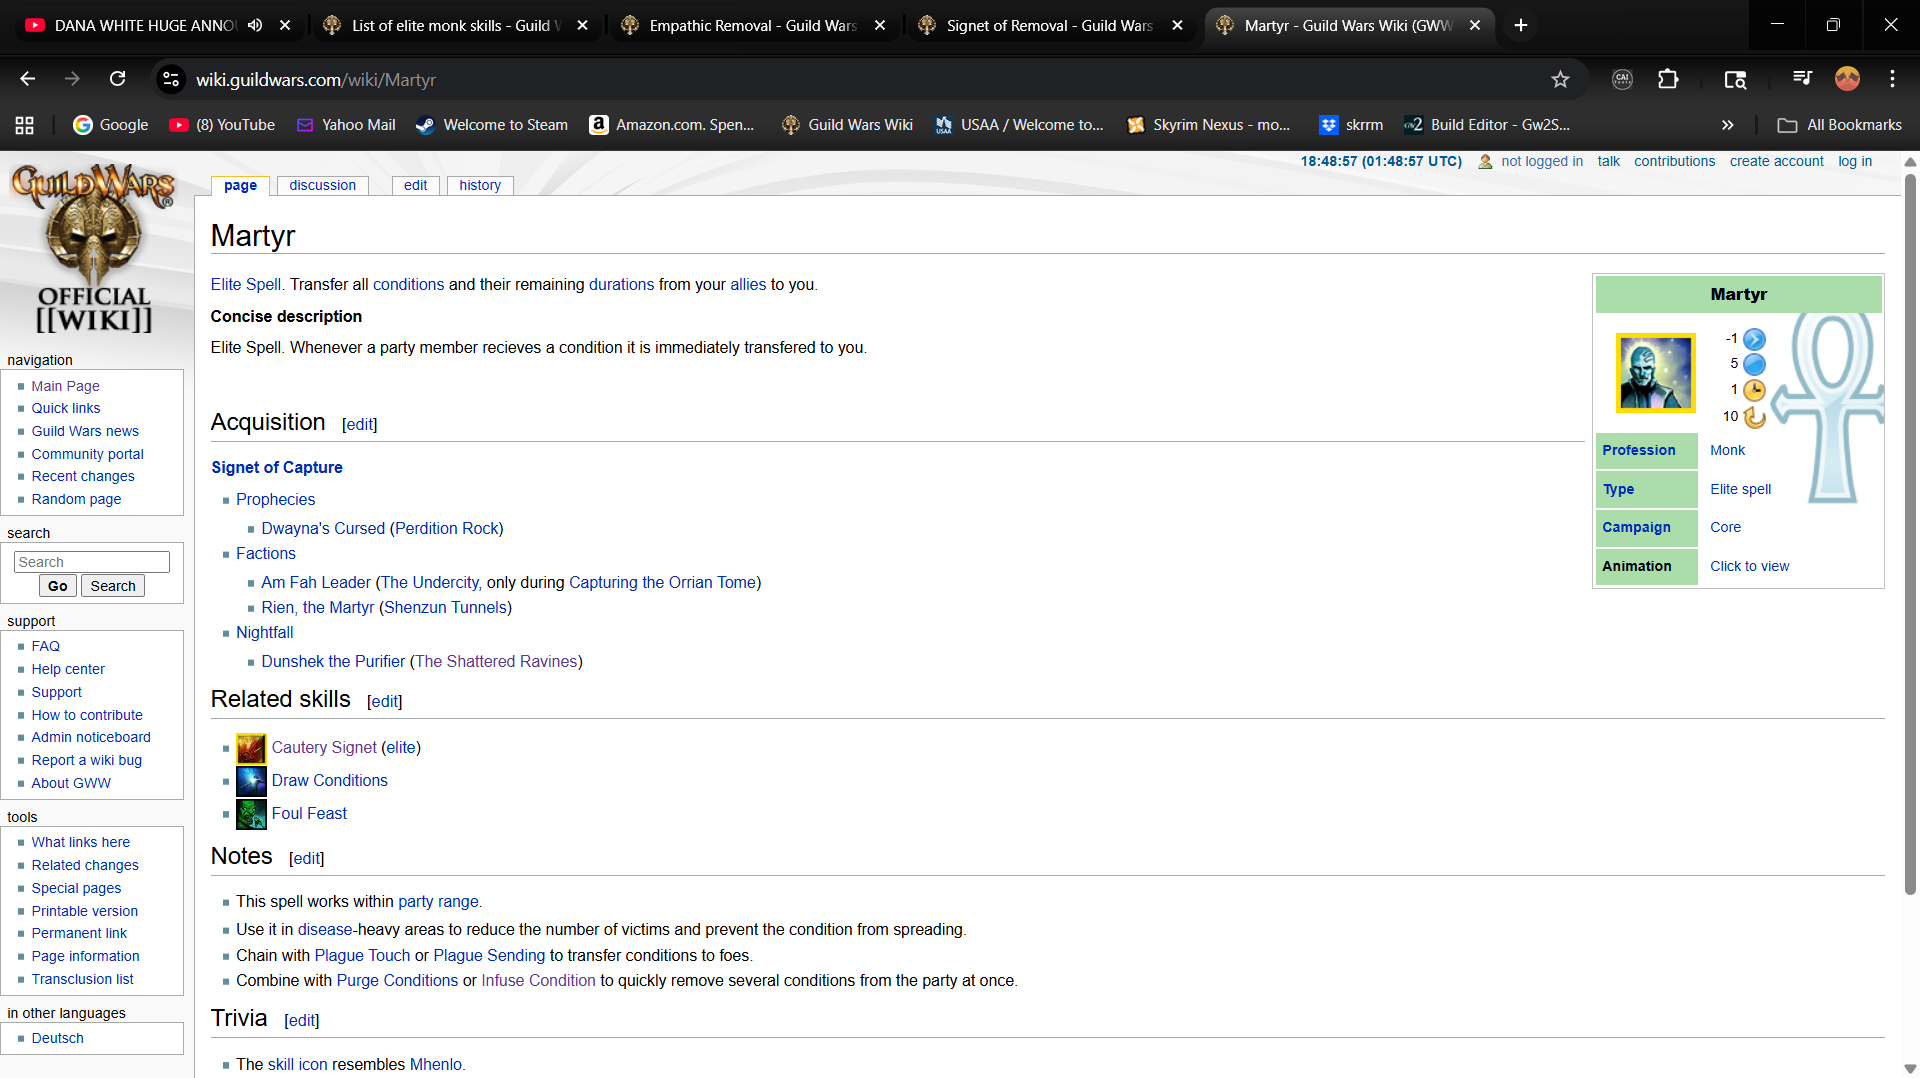Open the Monk profession link in infobox
This screenshot has width=1920, height=1078.
1727,450
